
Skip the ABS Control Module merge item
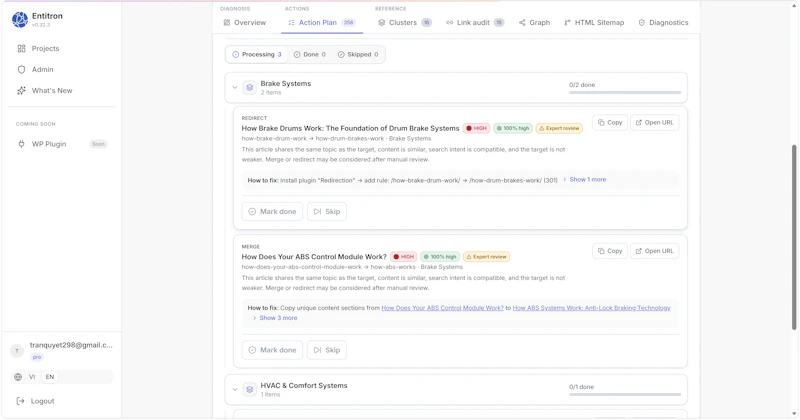point(327,350)
